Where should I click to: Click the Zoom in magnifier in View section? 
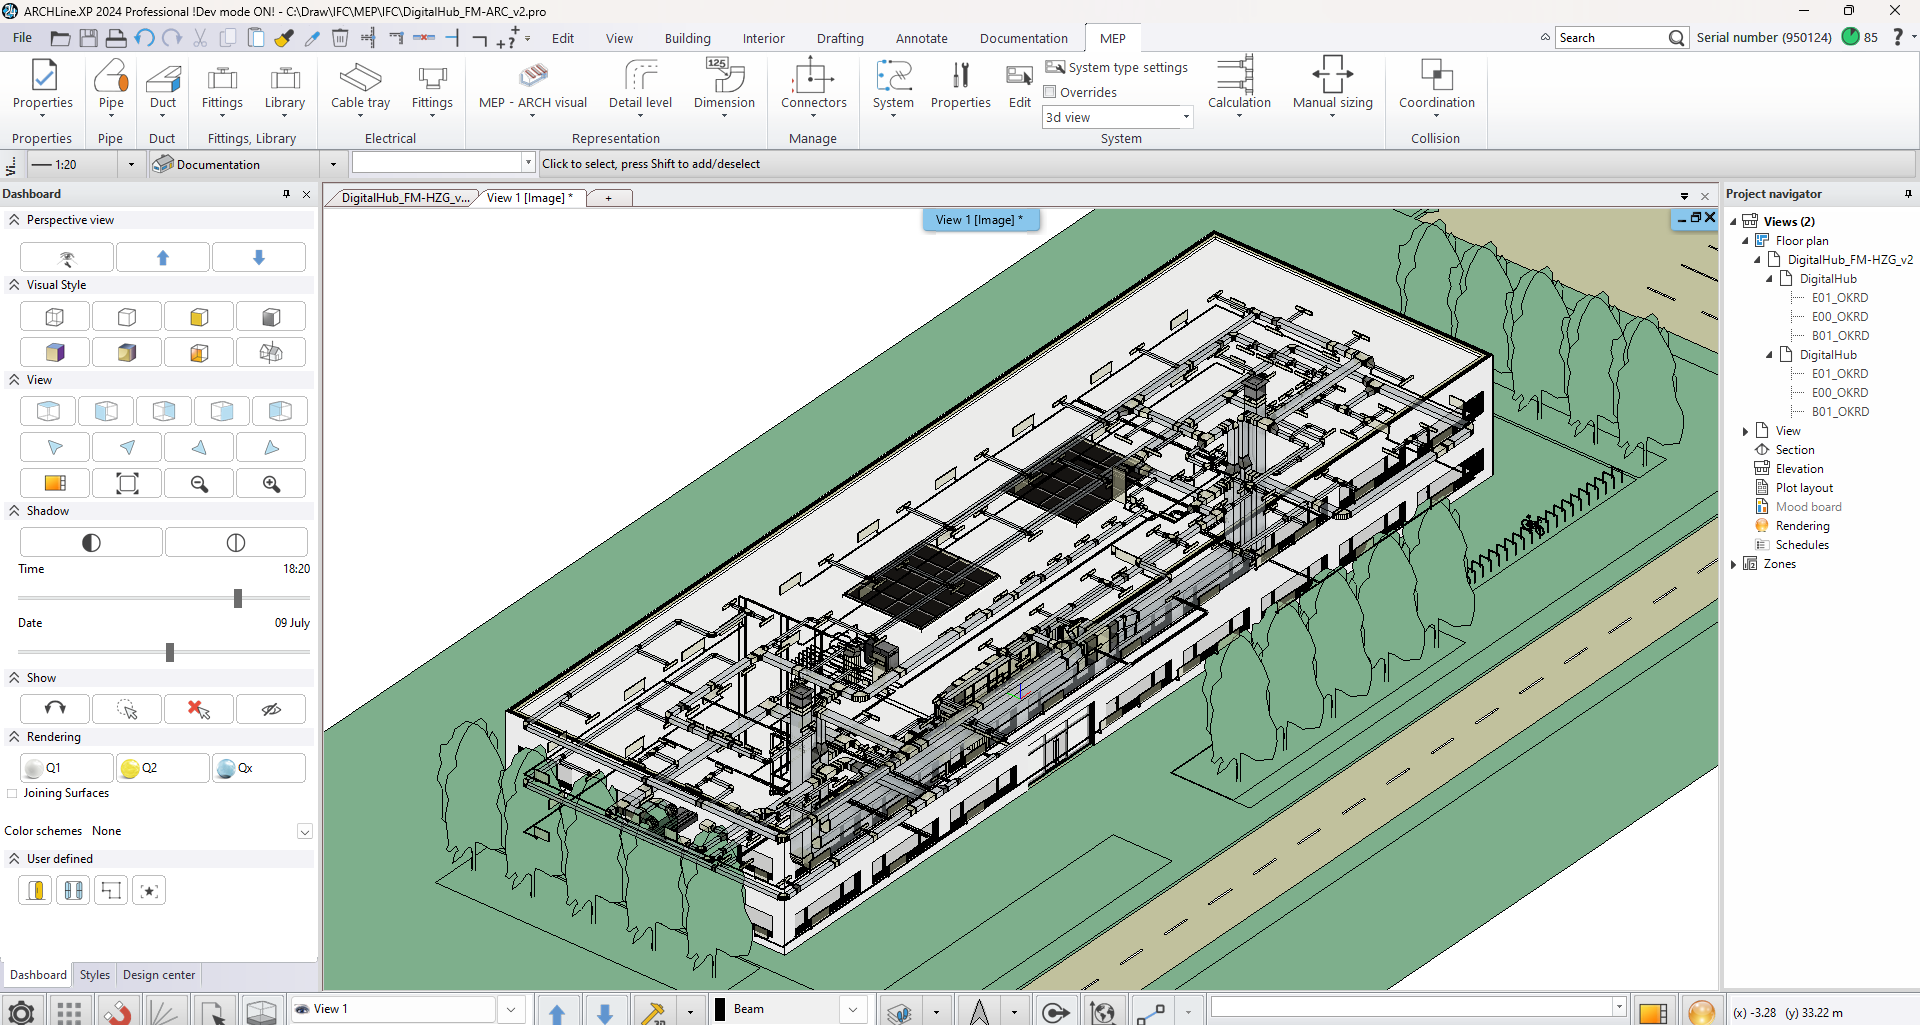(270, 483)
